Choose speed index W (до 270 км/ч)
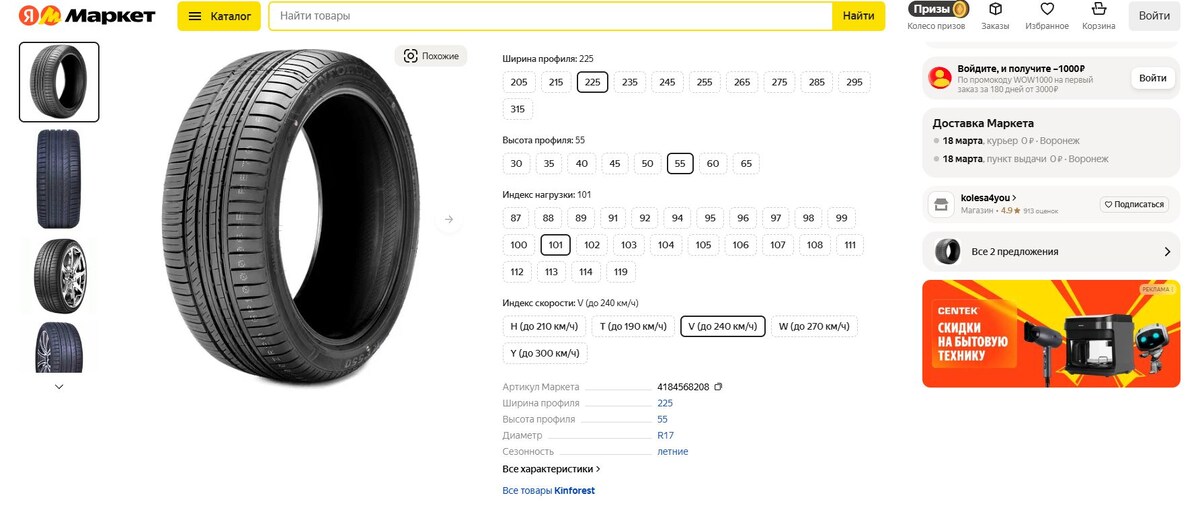Viewport: 1200px width, 510px height. pyautogui.click(x=814, y=326)
